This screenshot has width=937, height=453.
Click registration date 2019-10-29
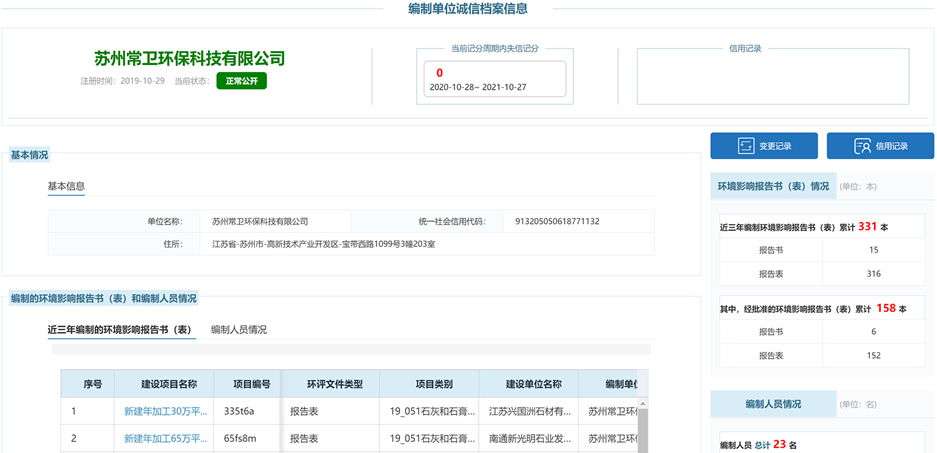[142, 81]
